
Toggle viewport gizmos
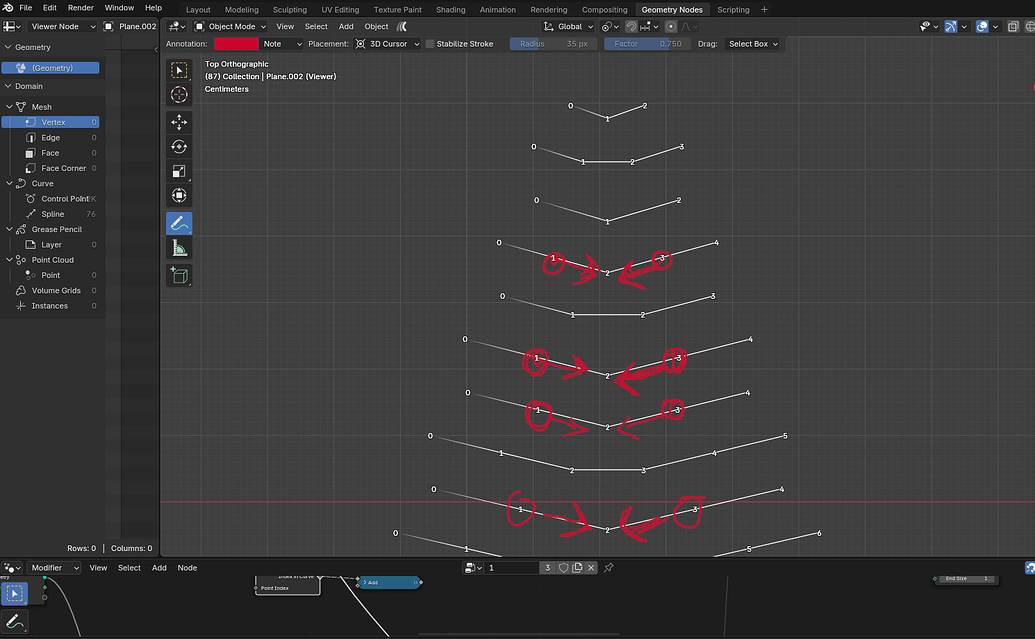click(x=951, y=26)
